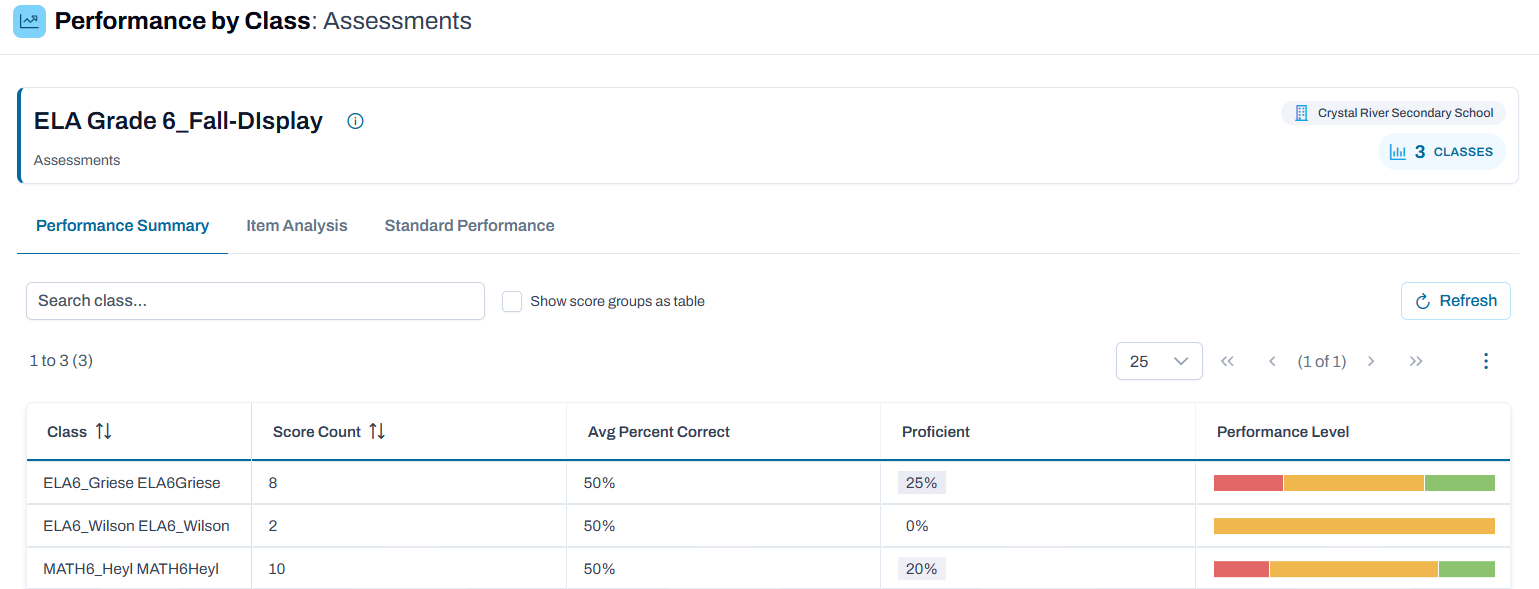Screen dimensions: 1539x589
Task: Enable Show score groups as table
Action: point(512,301)
